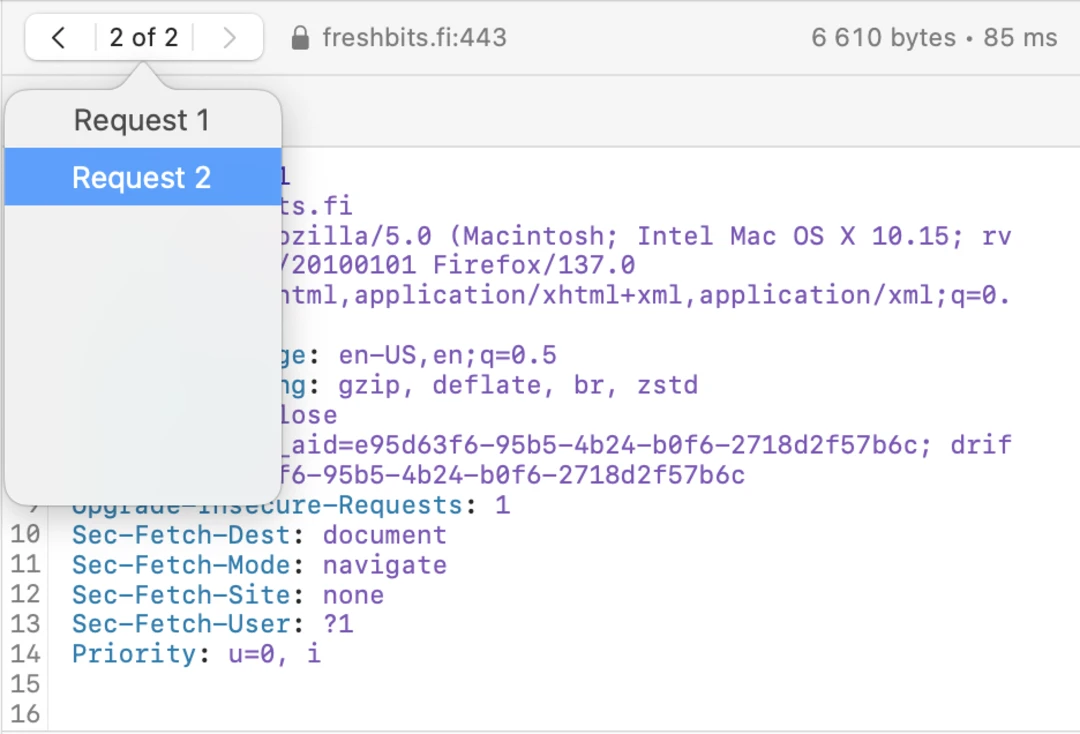Click the freshbits.fi:443 host label
This screenshot has height=734, width=1080.
414,38
